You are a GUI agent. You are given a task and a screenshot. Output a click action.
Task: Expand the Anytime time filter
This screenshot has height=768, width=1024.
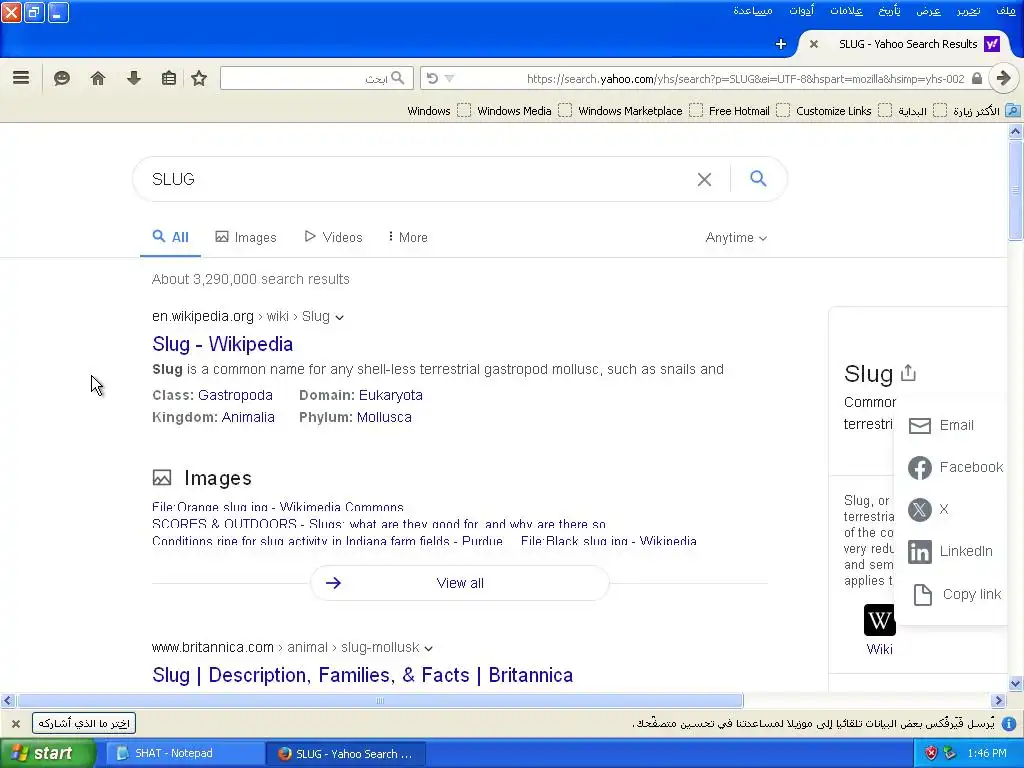736,238
